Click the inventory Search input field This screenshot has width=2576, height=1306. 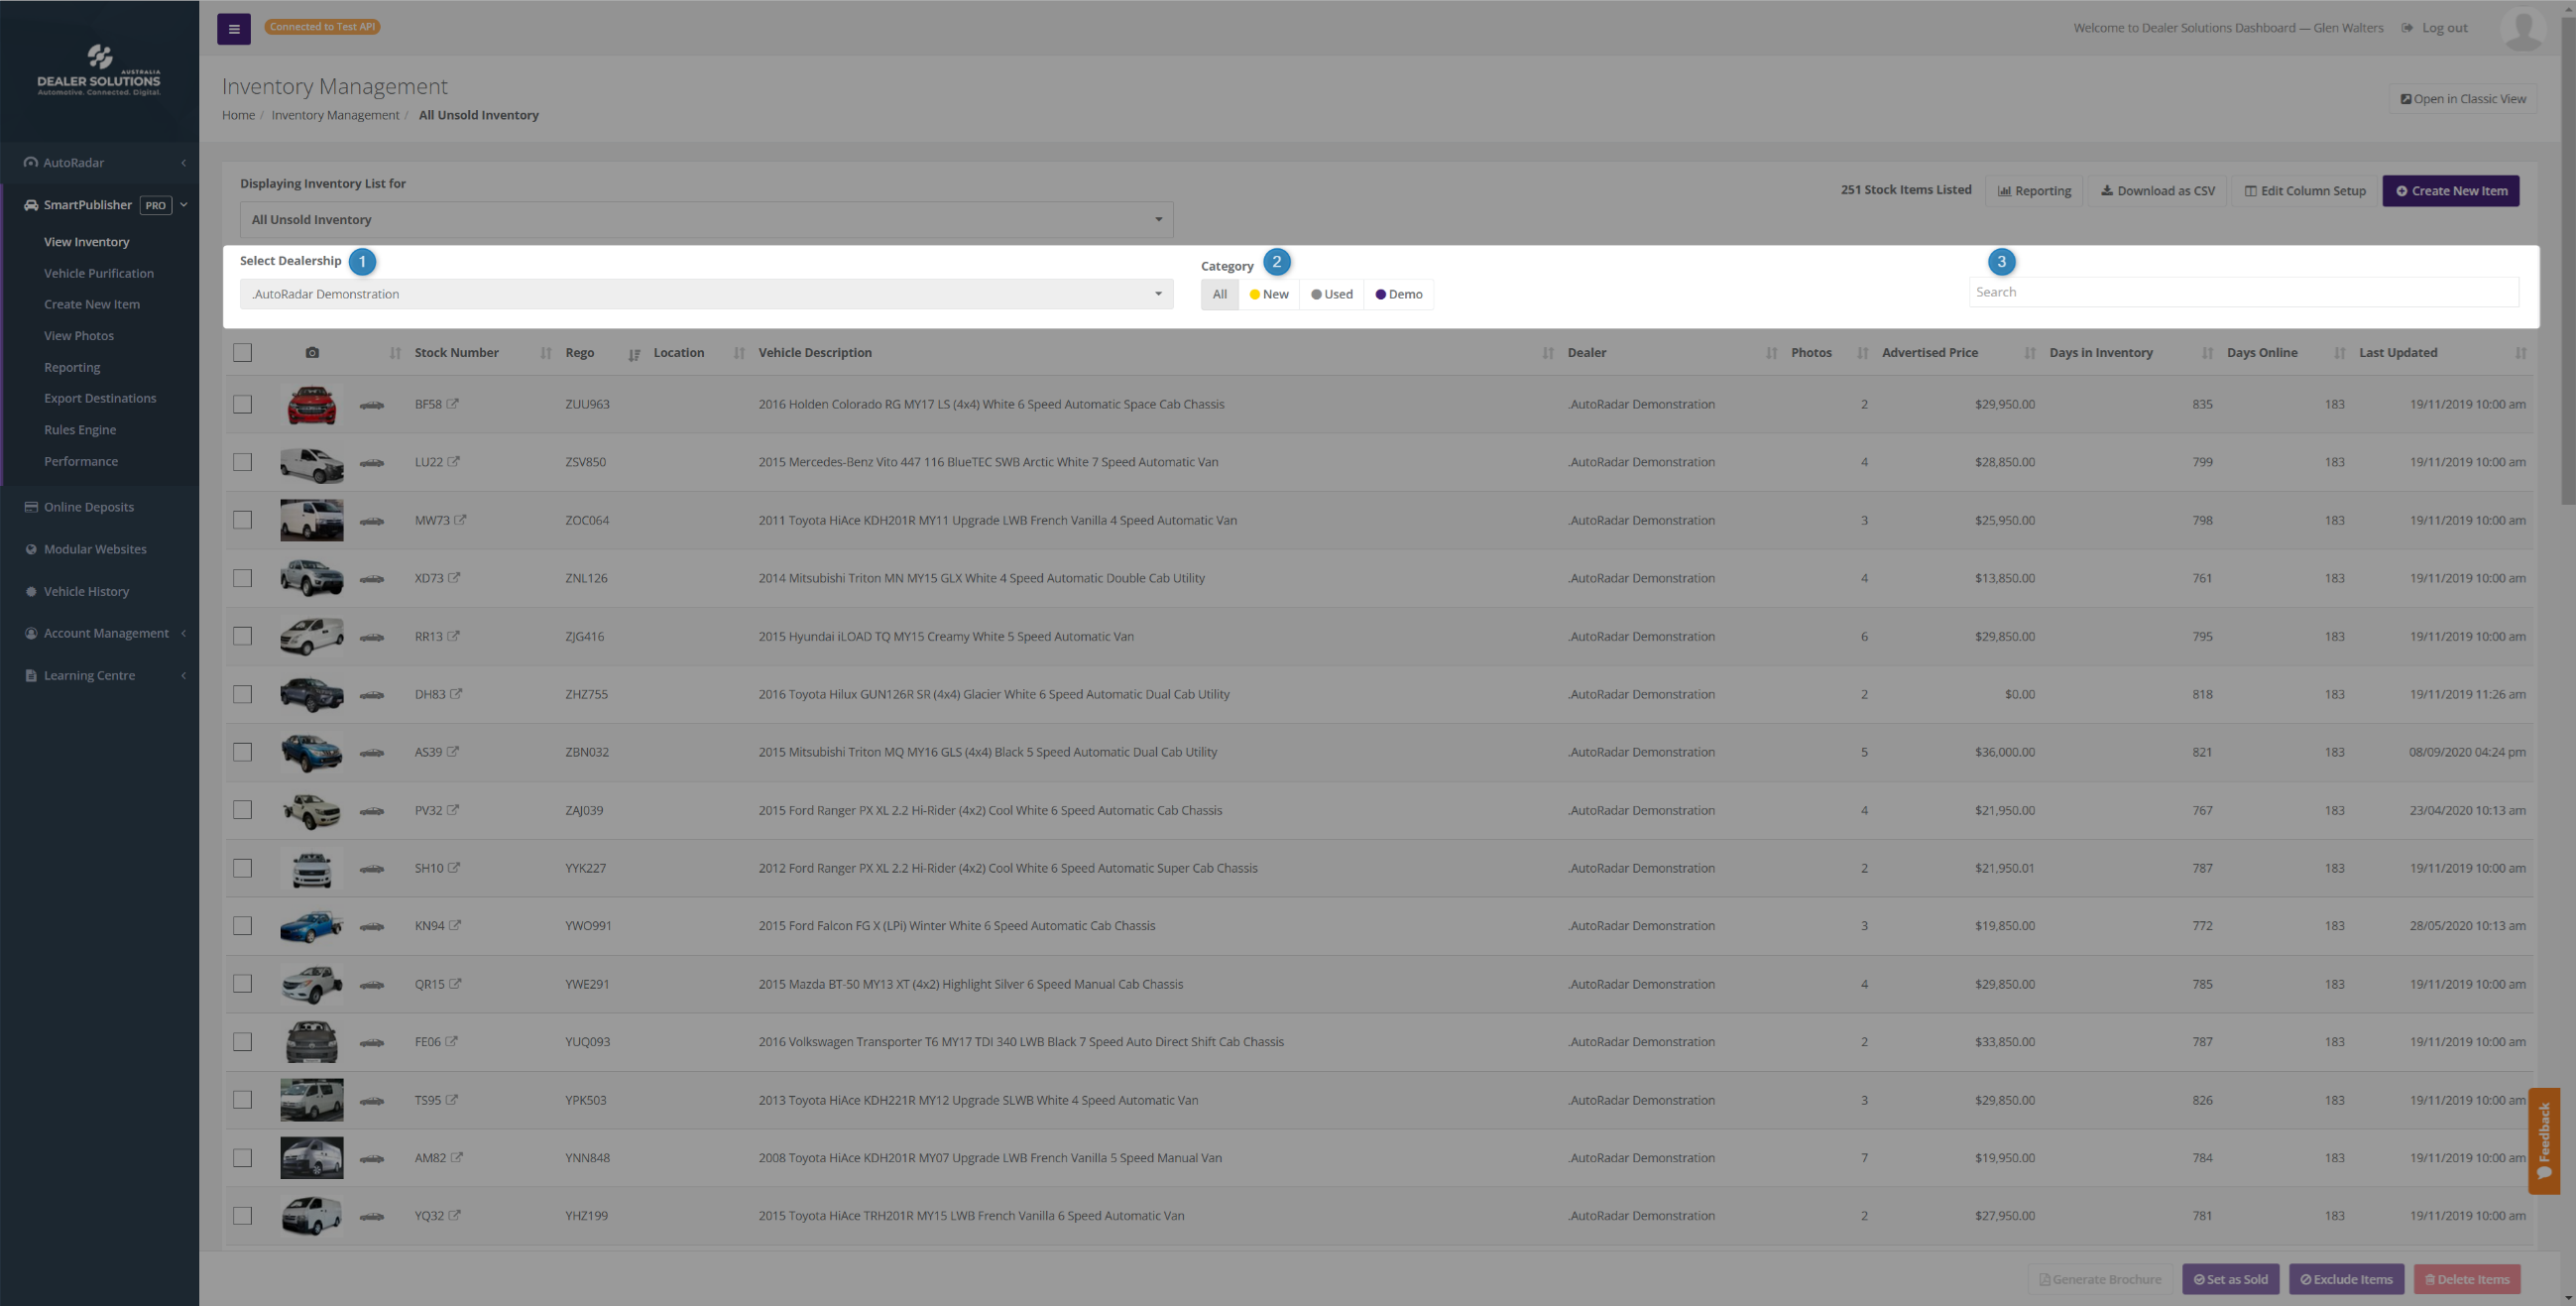point(2244,292)
